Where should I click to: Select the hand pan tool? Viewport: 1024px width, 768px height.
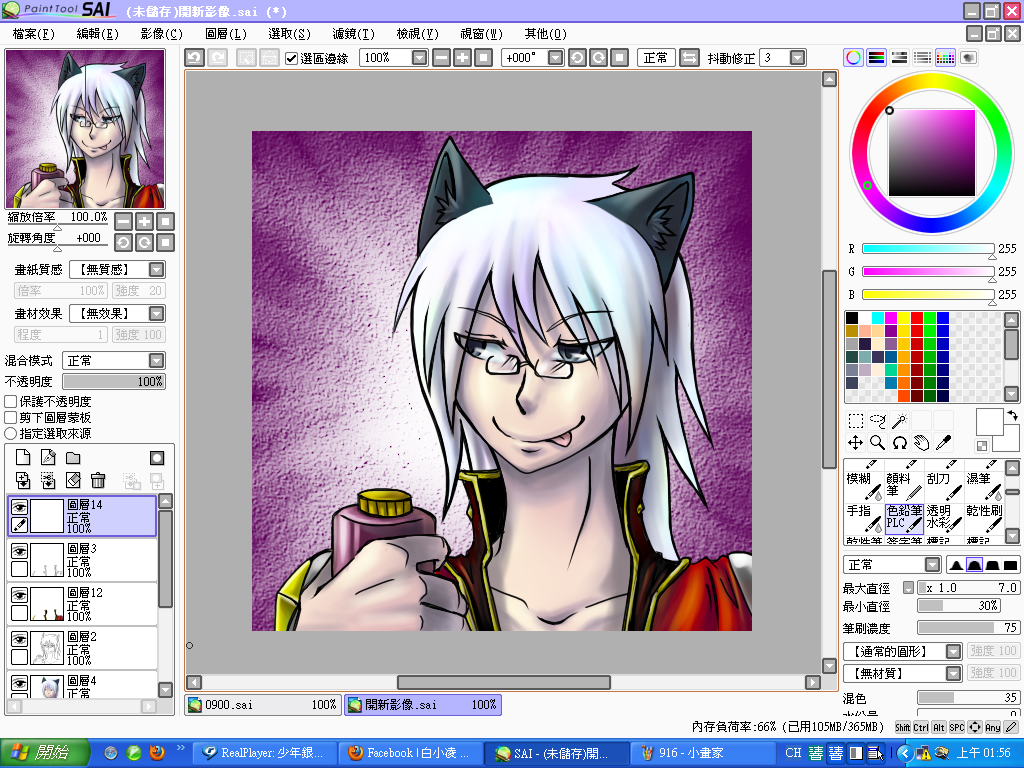(921, 443)
